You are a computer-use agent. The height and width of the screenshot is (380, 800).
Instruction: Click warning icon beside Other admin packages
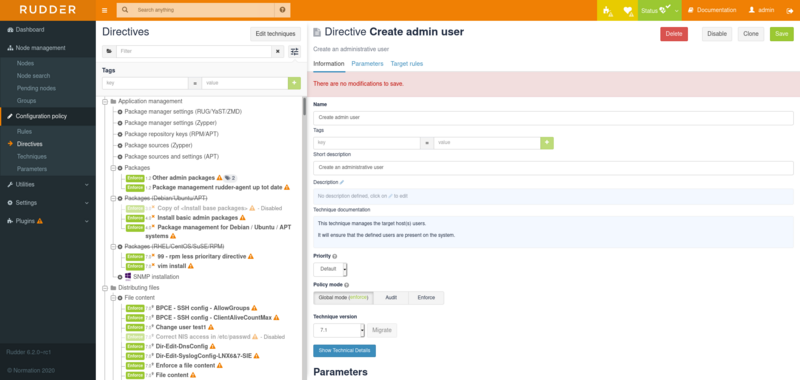click(x=219, y=178)
